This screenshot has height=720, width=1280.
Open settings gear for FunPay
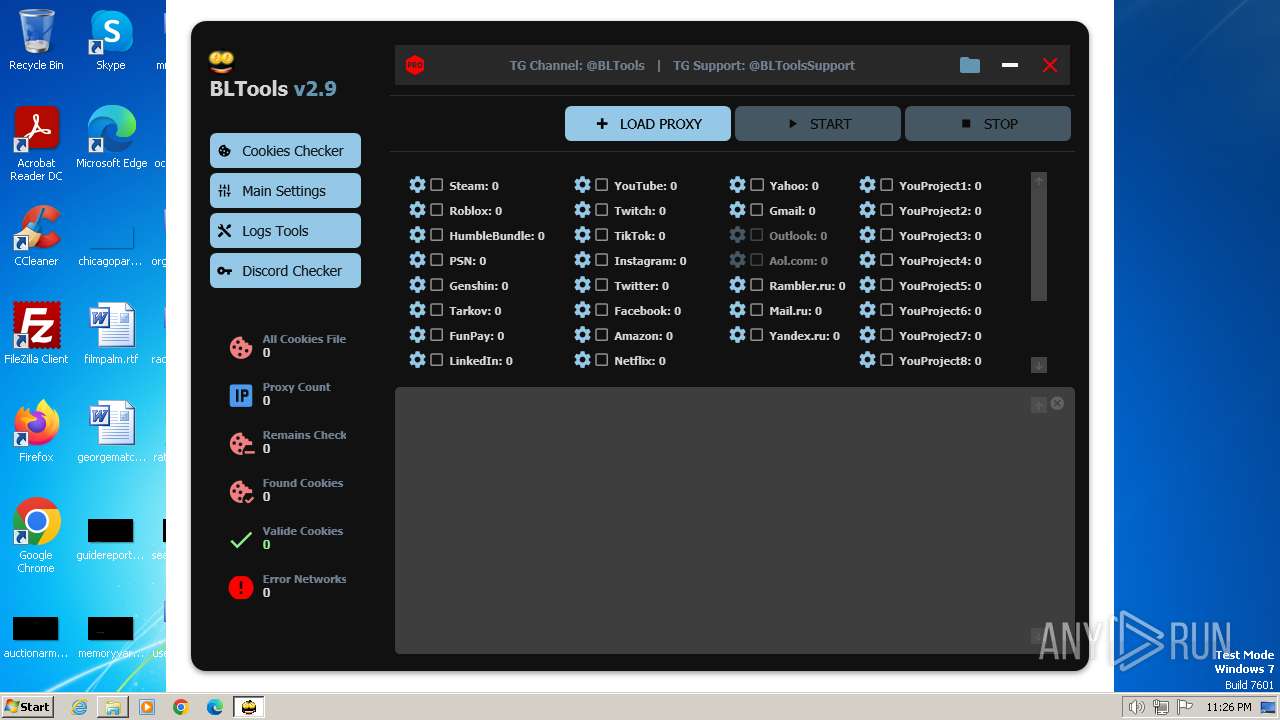418,335
